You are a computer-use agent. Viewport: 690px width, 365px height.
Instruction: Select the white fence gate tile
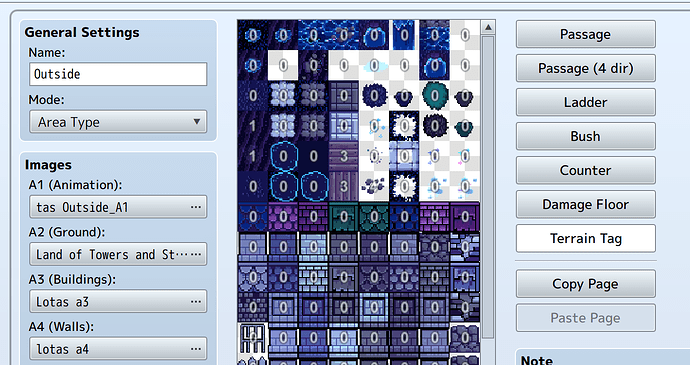click(x=253, y=338)
